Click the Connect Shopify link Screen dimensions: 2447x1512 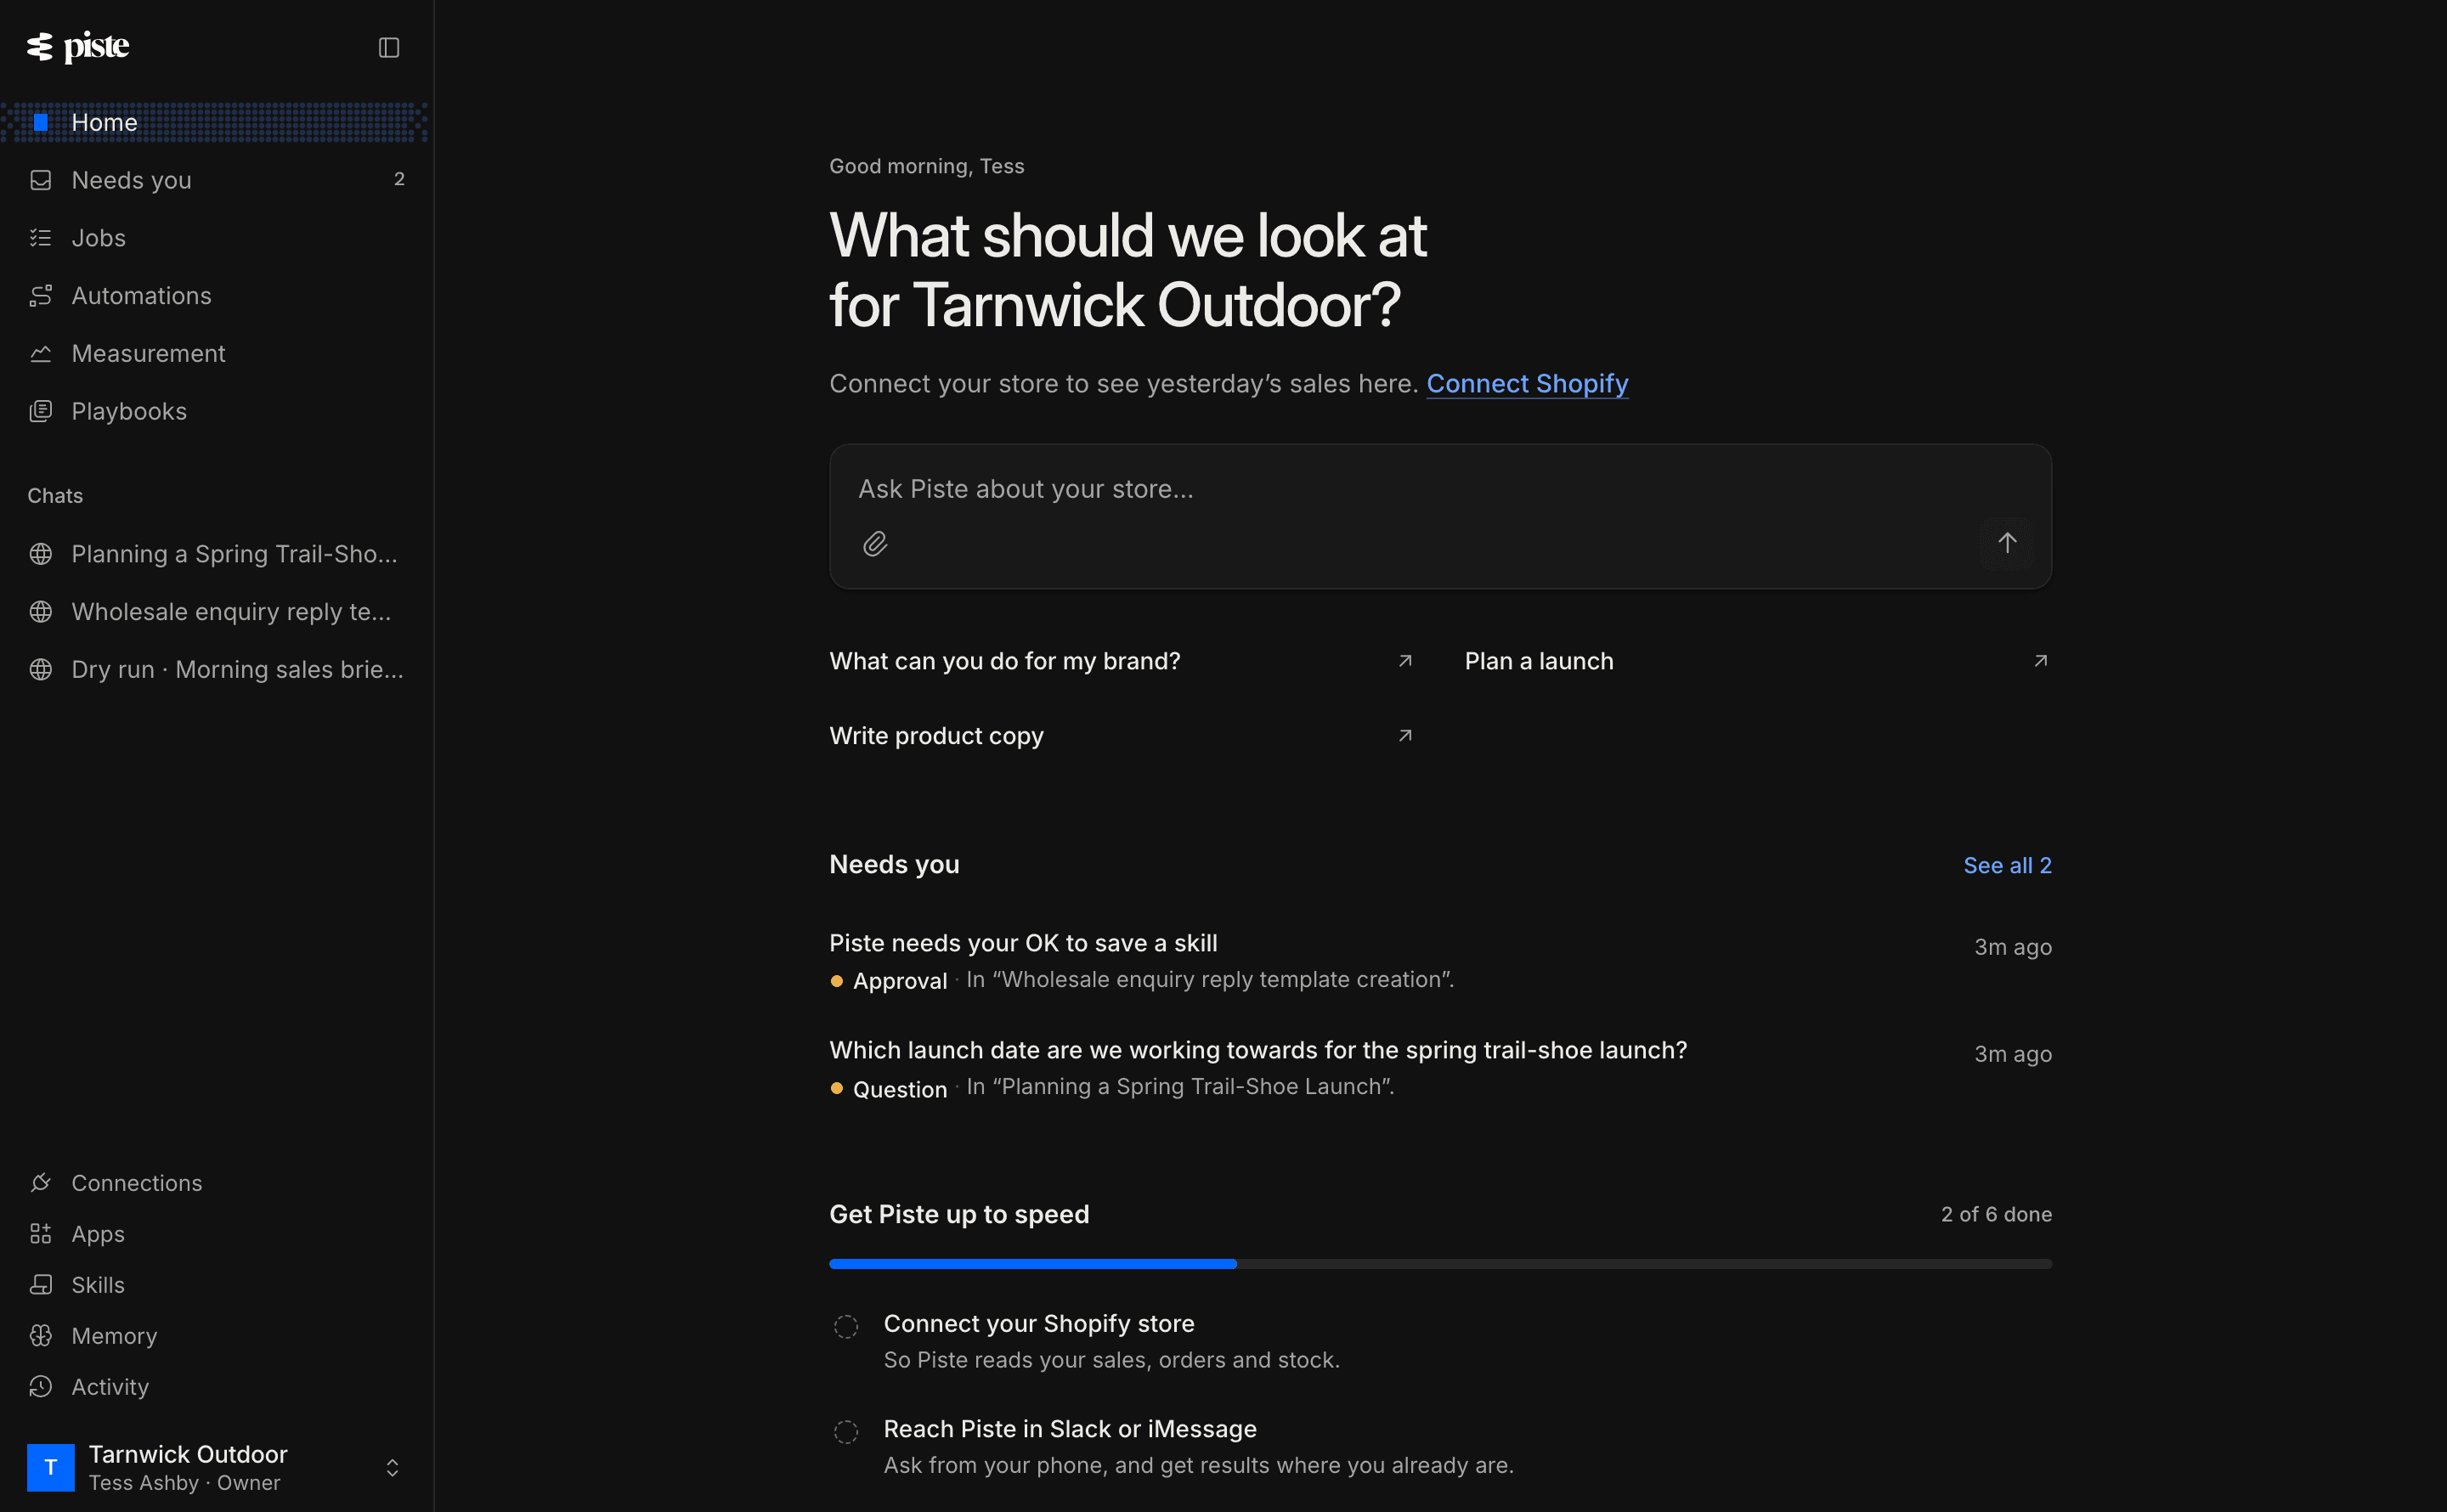tap(1527, 384)
